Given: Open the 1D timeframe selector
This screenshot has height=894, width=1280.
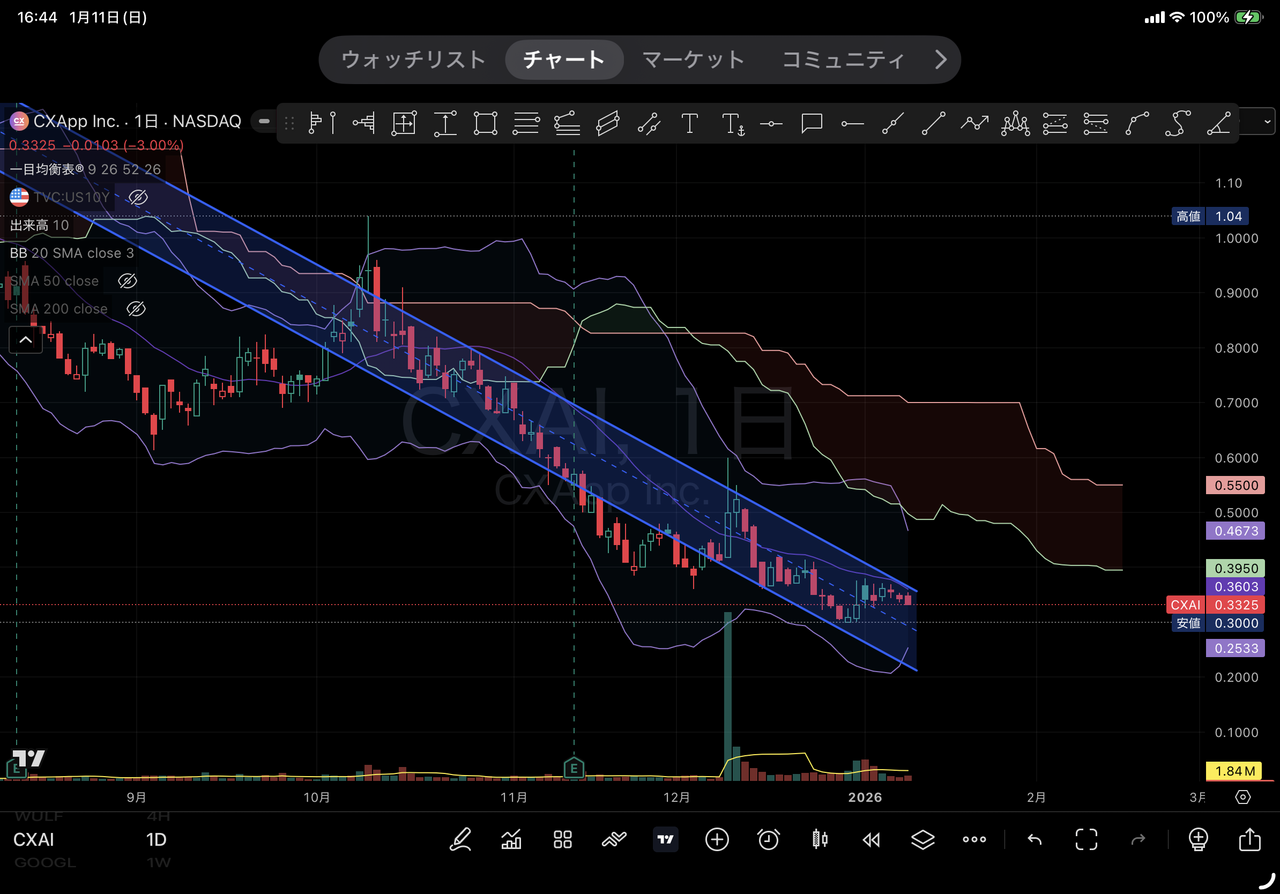Looking at the screenshot, I should (x=156, y=840).
